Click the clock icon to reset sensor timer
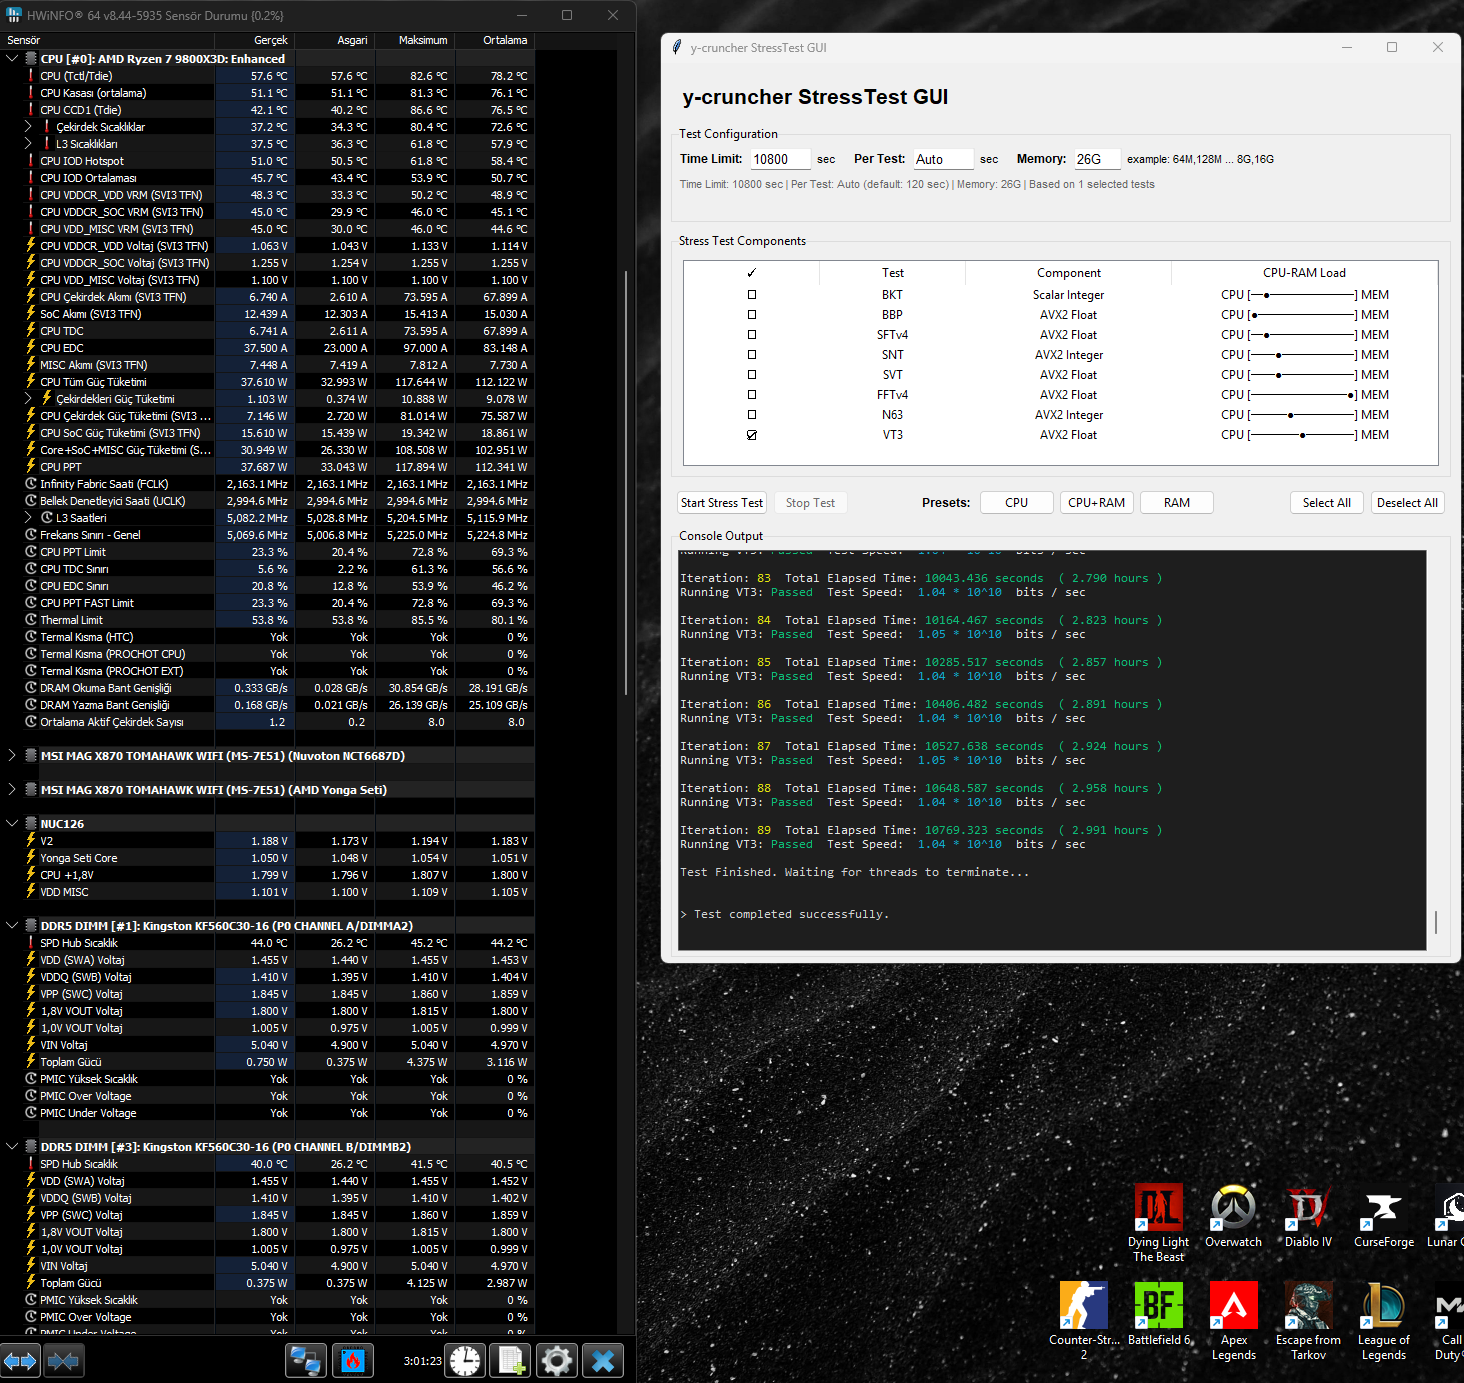 pos(465,1361)
